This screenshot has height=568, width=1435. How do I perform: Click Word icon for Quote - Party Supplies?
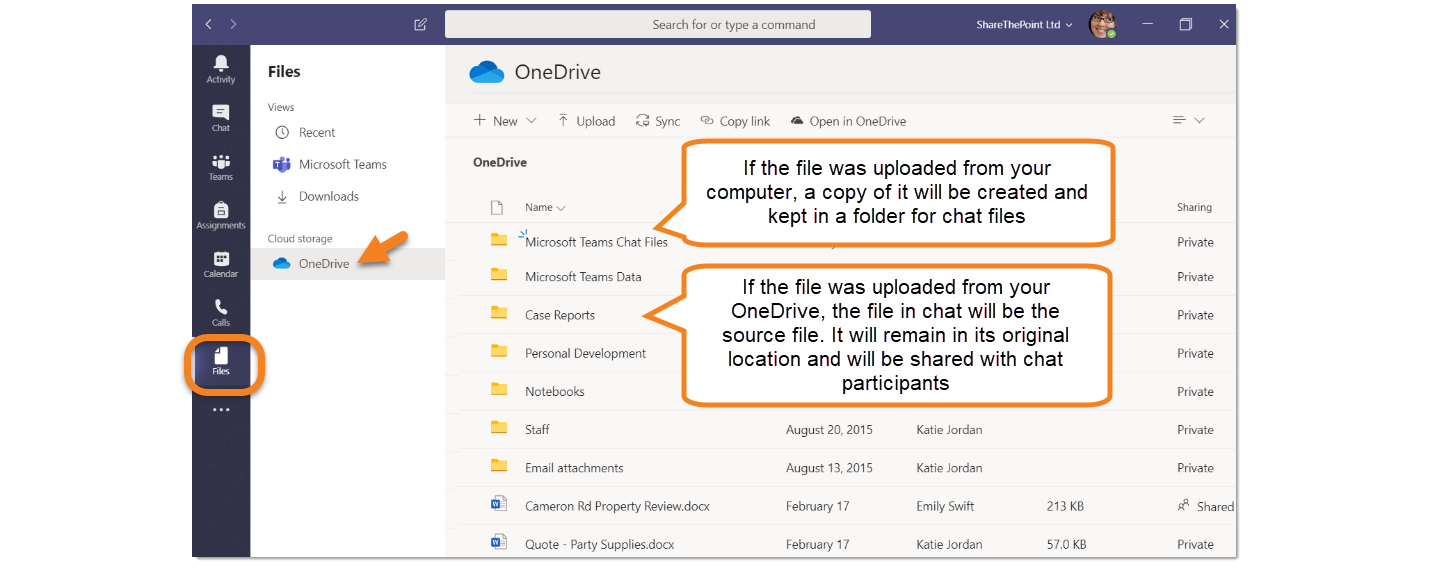[x=499, y=542]
